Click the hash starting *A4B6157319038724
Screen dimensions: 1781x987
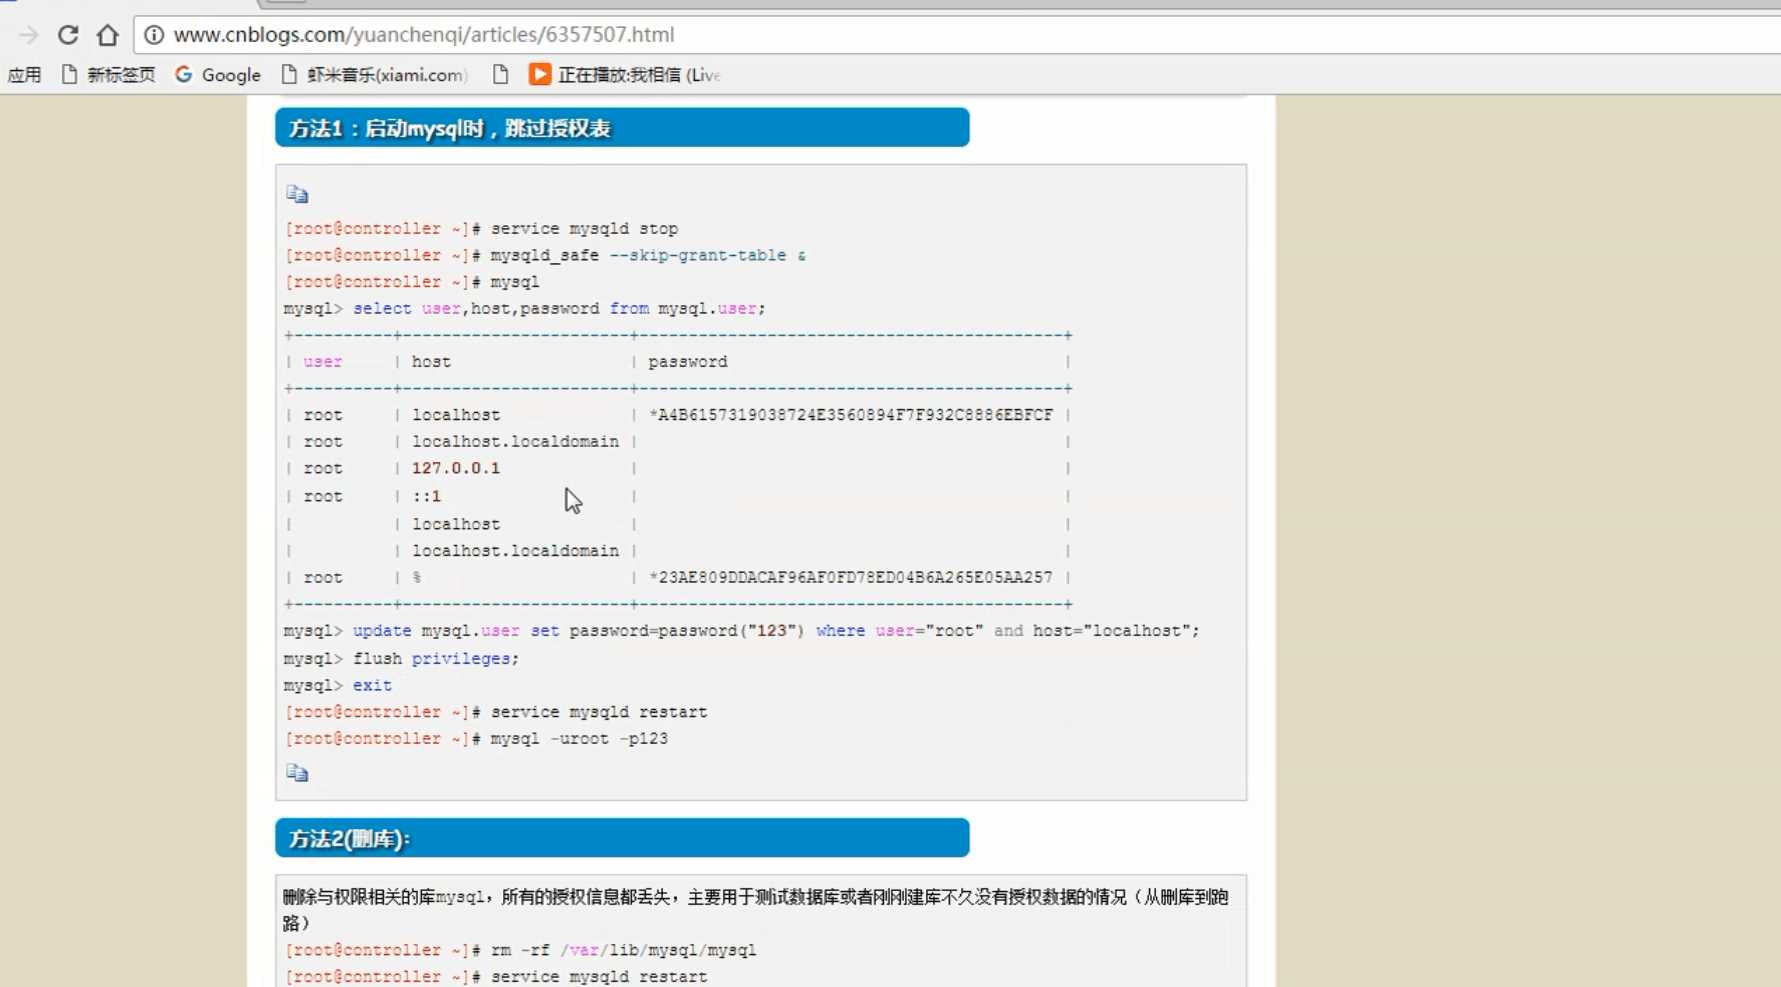point(851,415)
